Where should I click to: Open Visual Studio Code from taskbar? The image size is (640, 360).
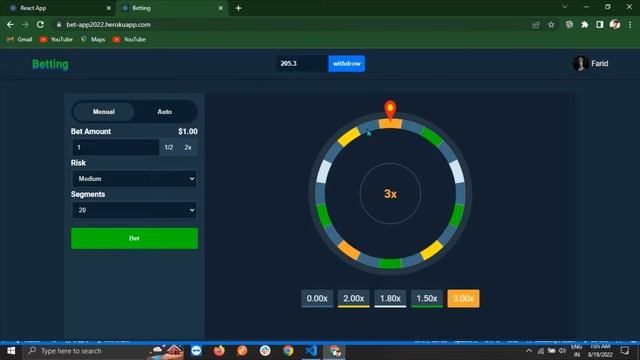(x=311, y=351)
